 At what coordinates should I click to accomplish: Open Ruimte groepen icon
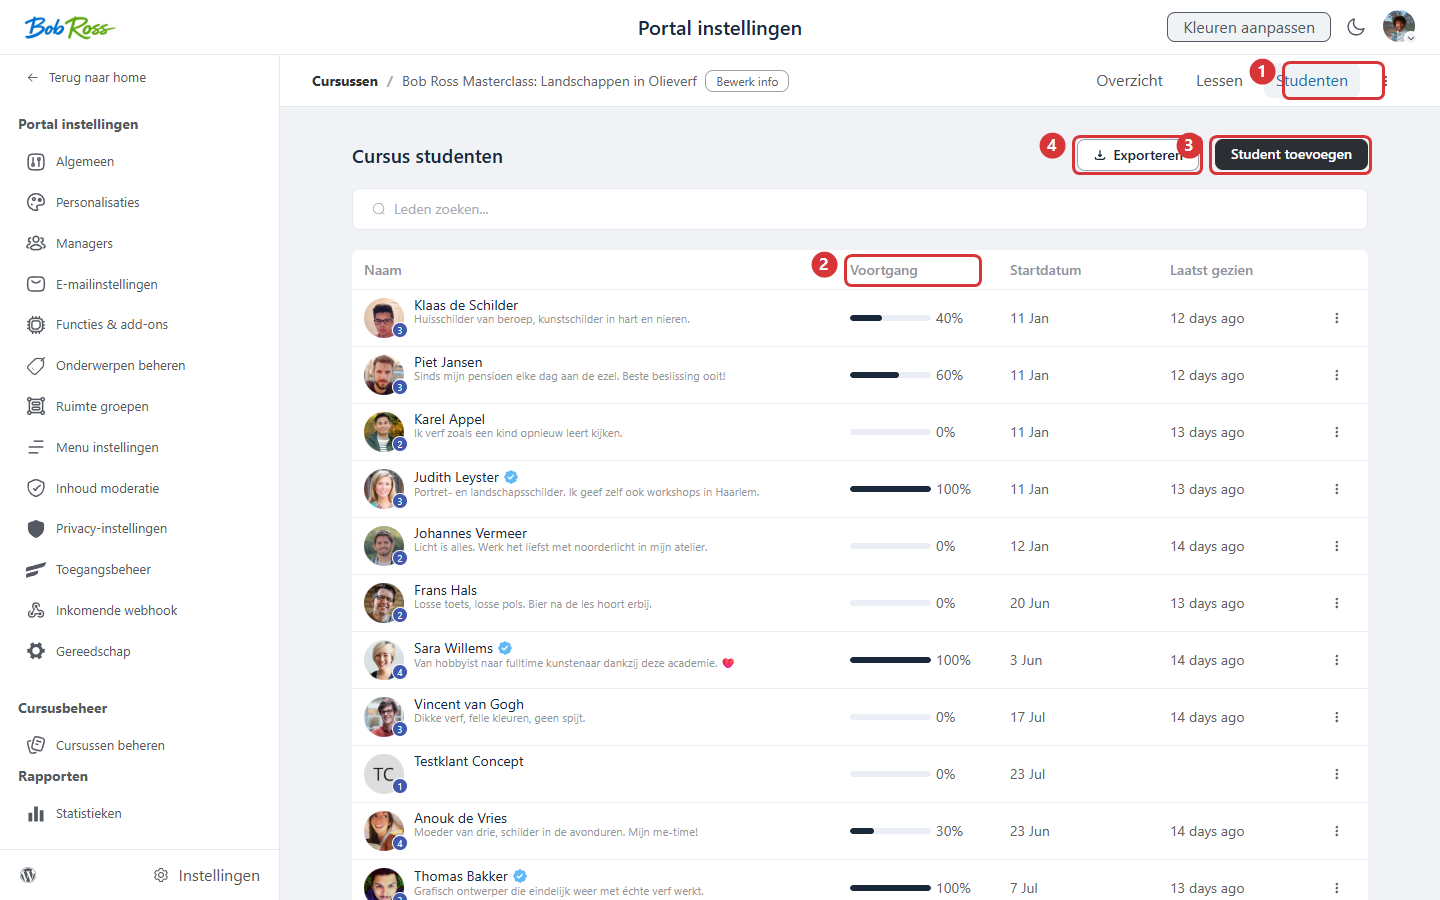(36, 406)
